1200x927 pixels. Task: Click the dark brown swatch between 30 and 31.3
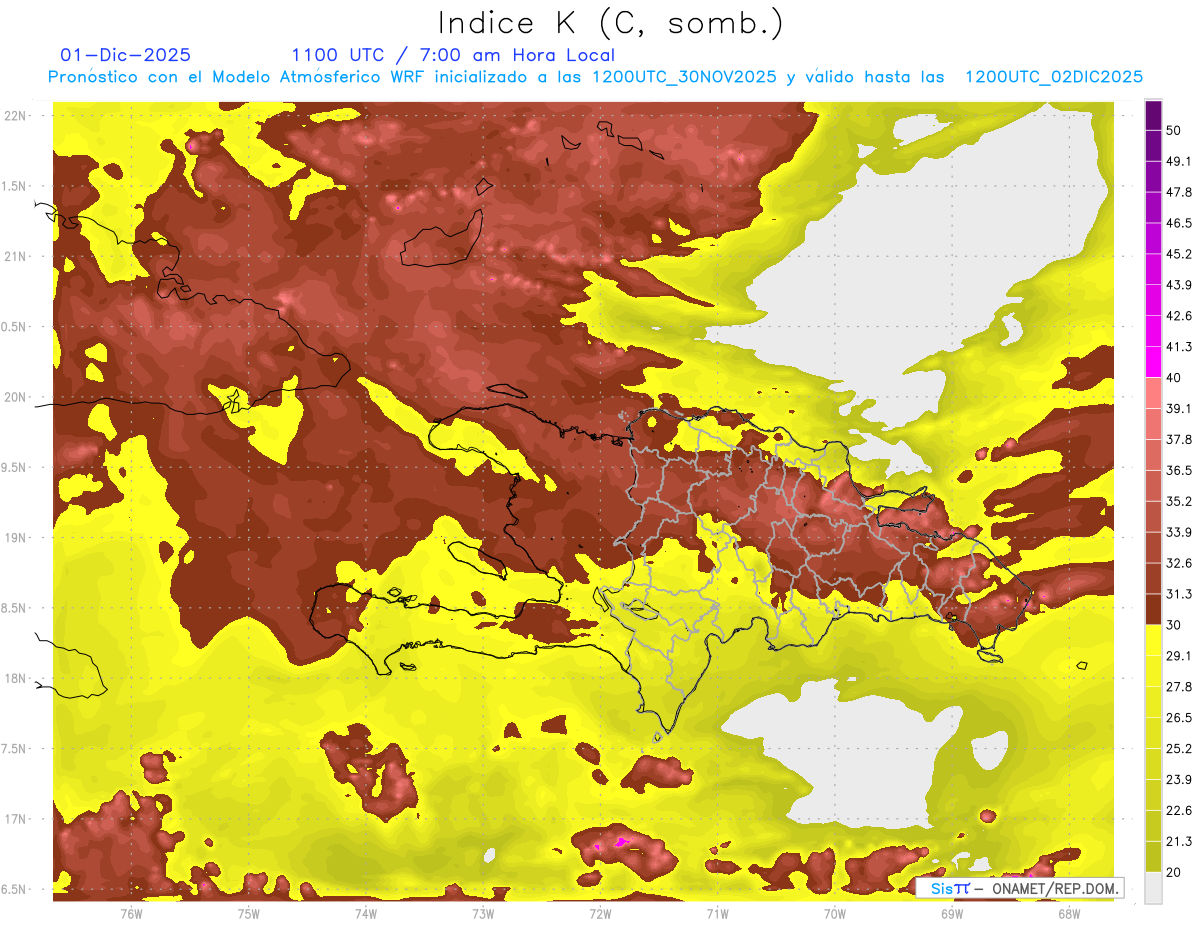coord(1153,608)
